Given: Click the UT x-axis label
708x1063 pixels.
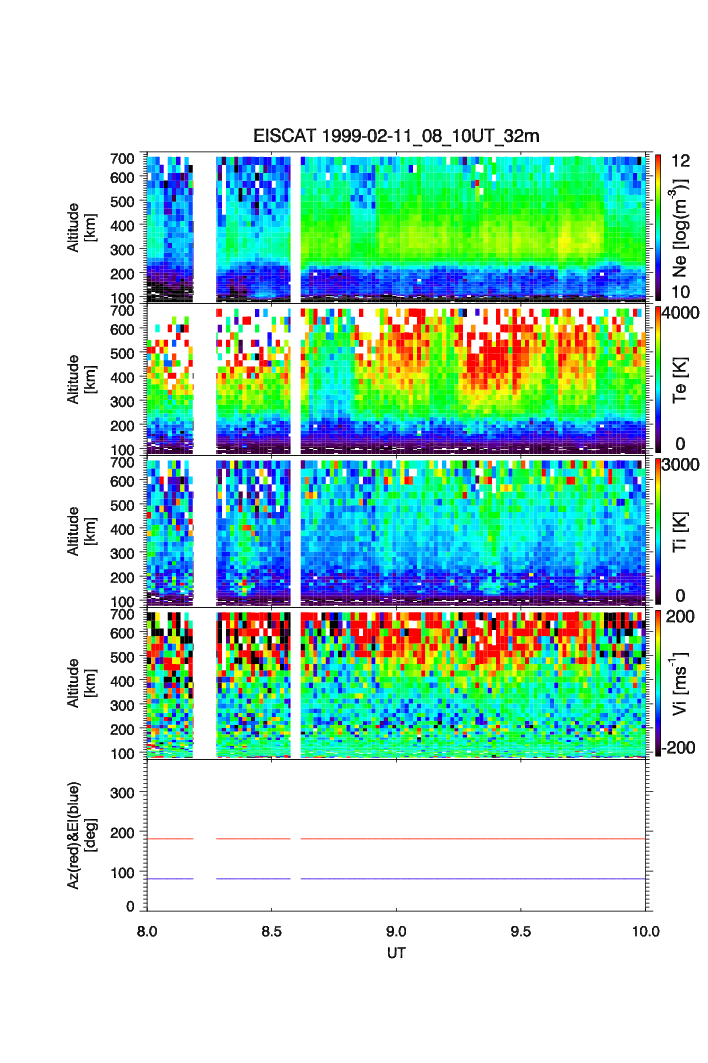Looking at the screenshot, I should pos(397,953).
